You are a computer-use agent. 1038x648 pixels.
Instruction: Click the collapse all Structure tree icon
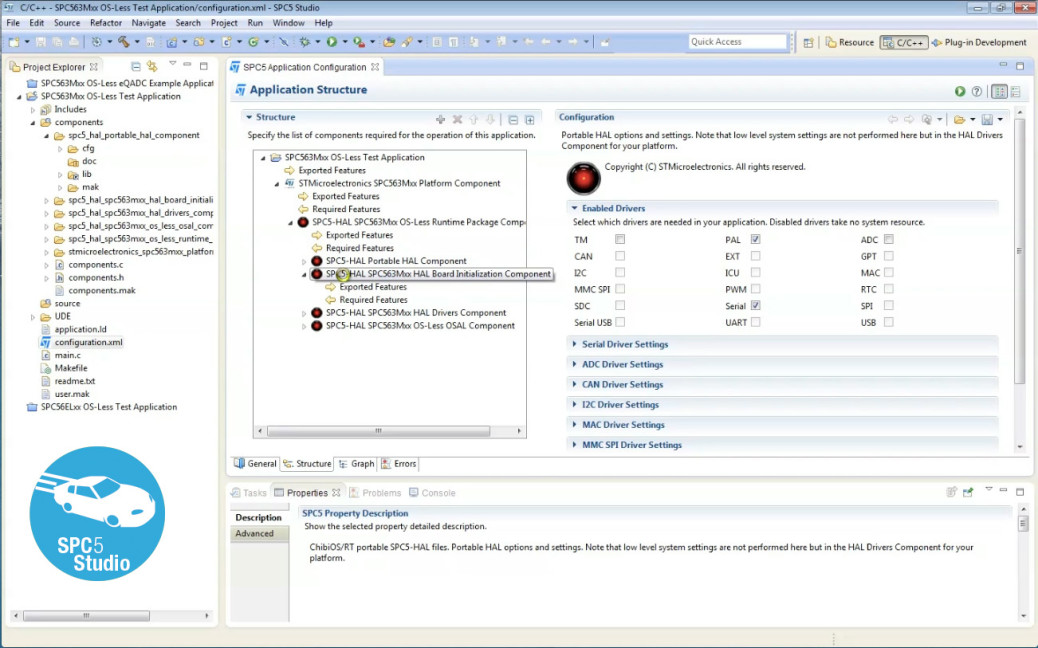[513, 120]
